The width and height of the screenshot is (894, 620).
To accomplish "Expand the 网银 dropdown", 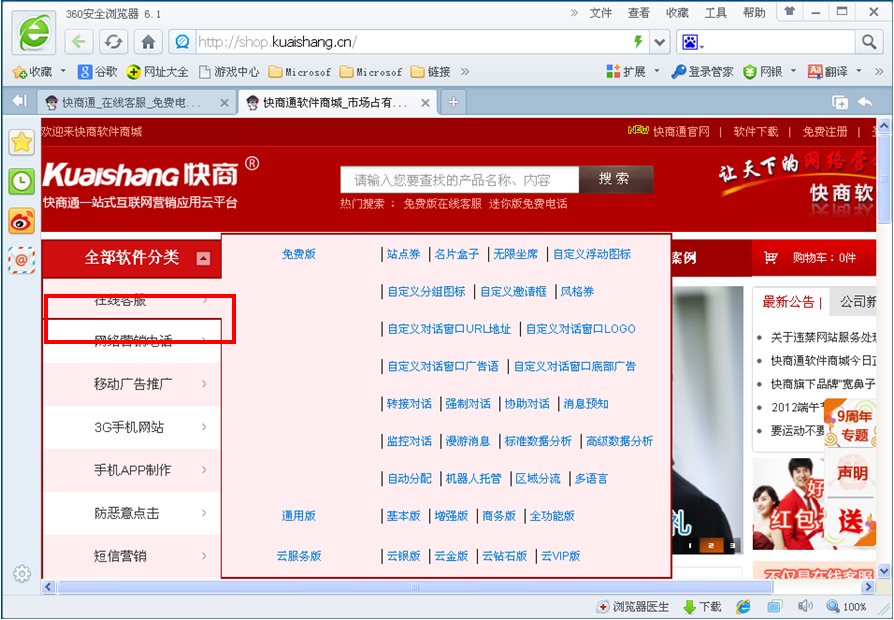I will 794,71.
